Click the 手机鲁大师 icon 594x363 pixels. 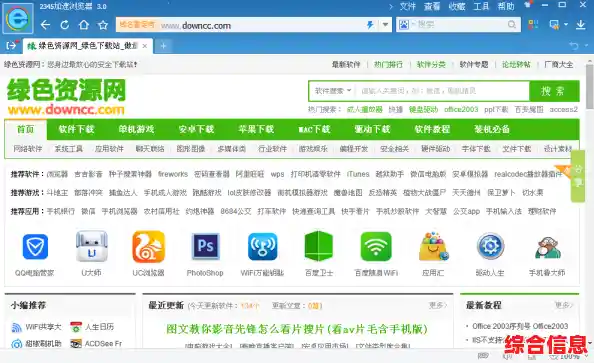coord(547,248)
